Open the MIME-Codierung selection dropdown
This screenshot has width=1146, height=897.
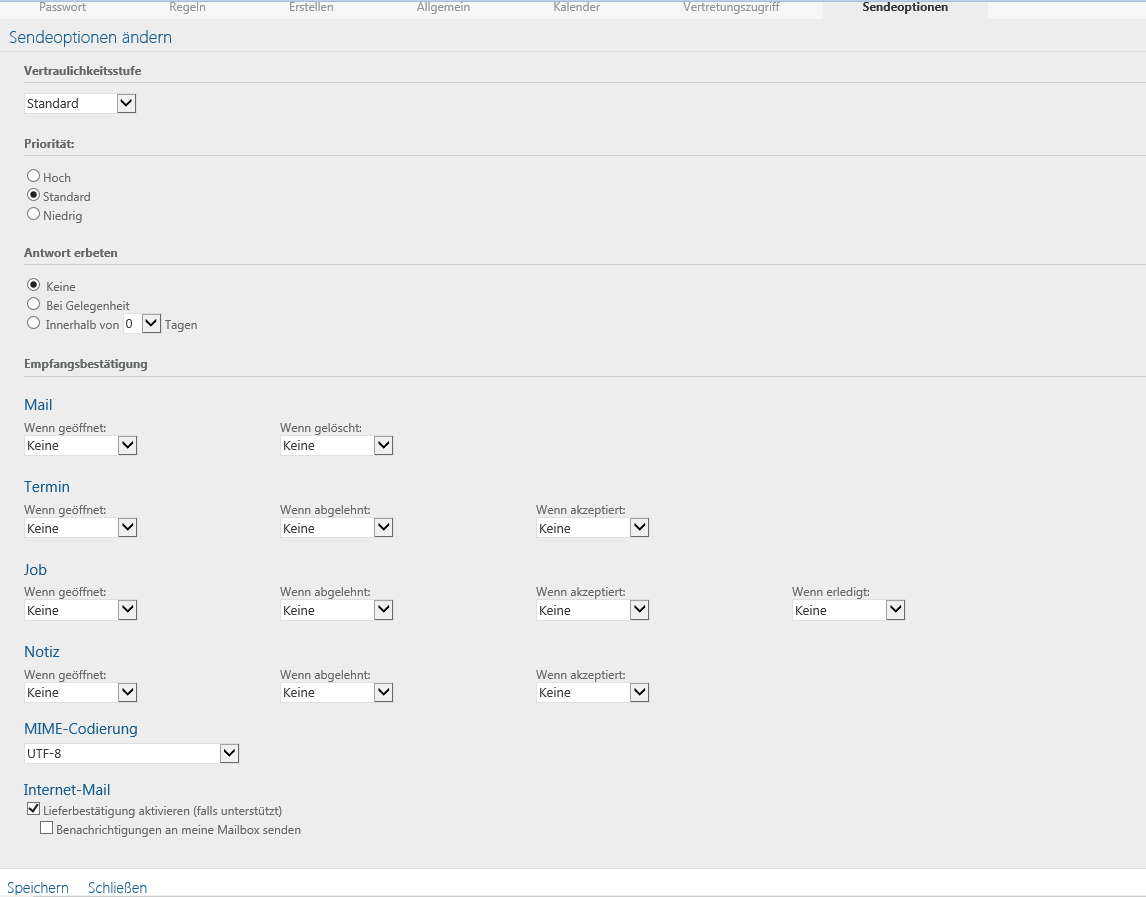pos(229,753)
